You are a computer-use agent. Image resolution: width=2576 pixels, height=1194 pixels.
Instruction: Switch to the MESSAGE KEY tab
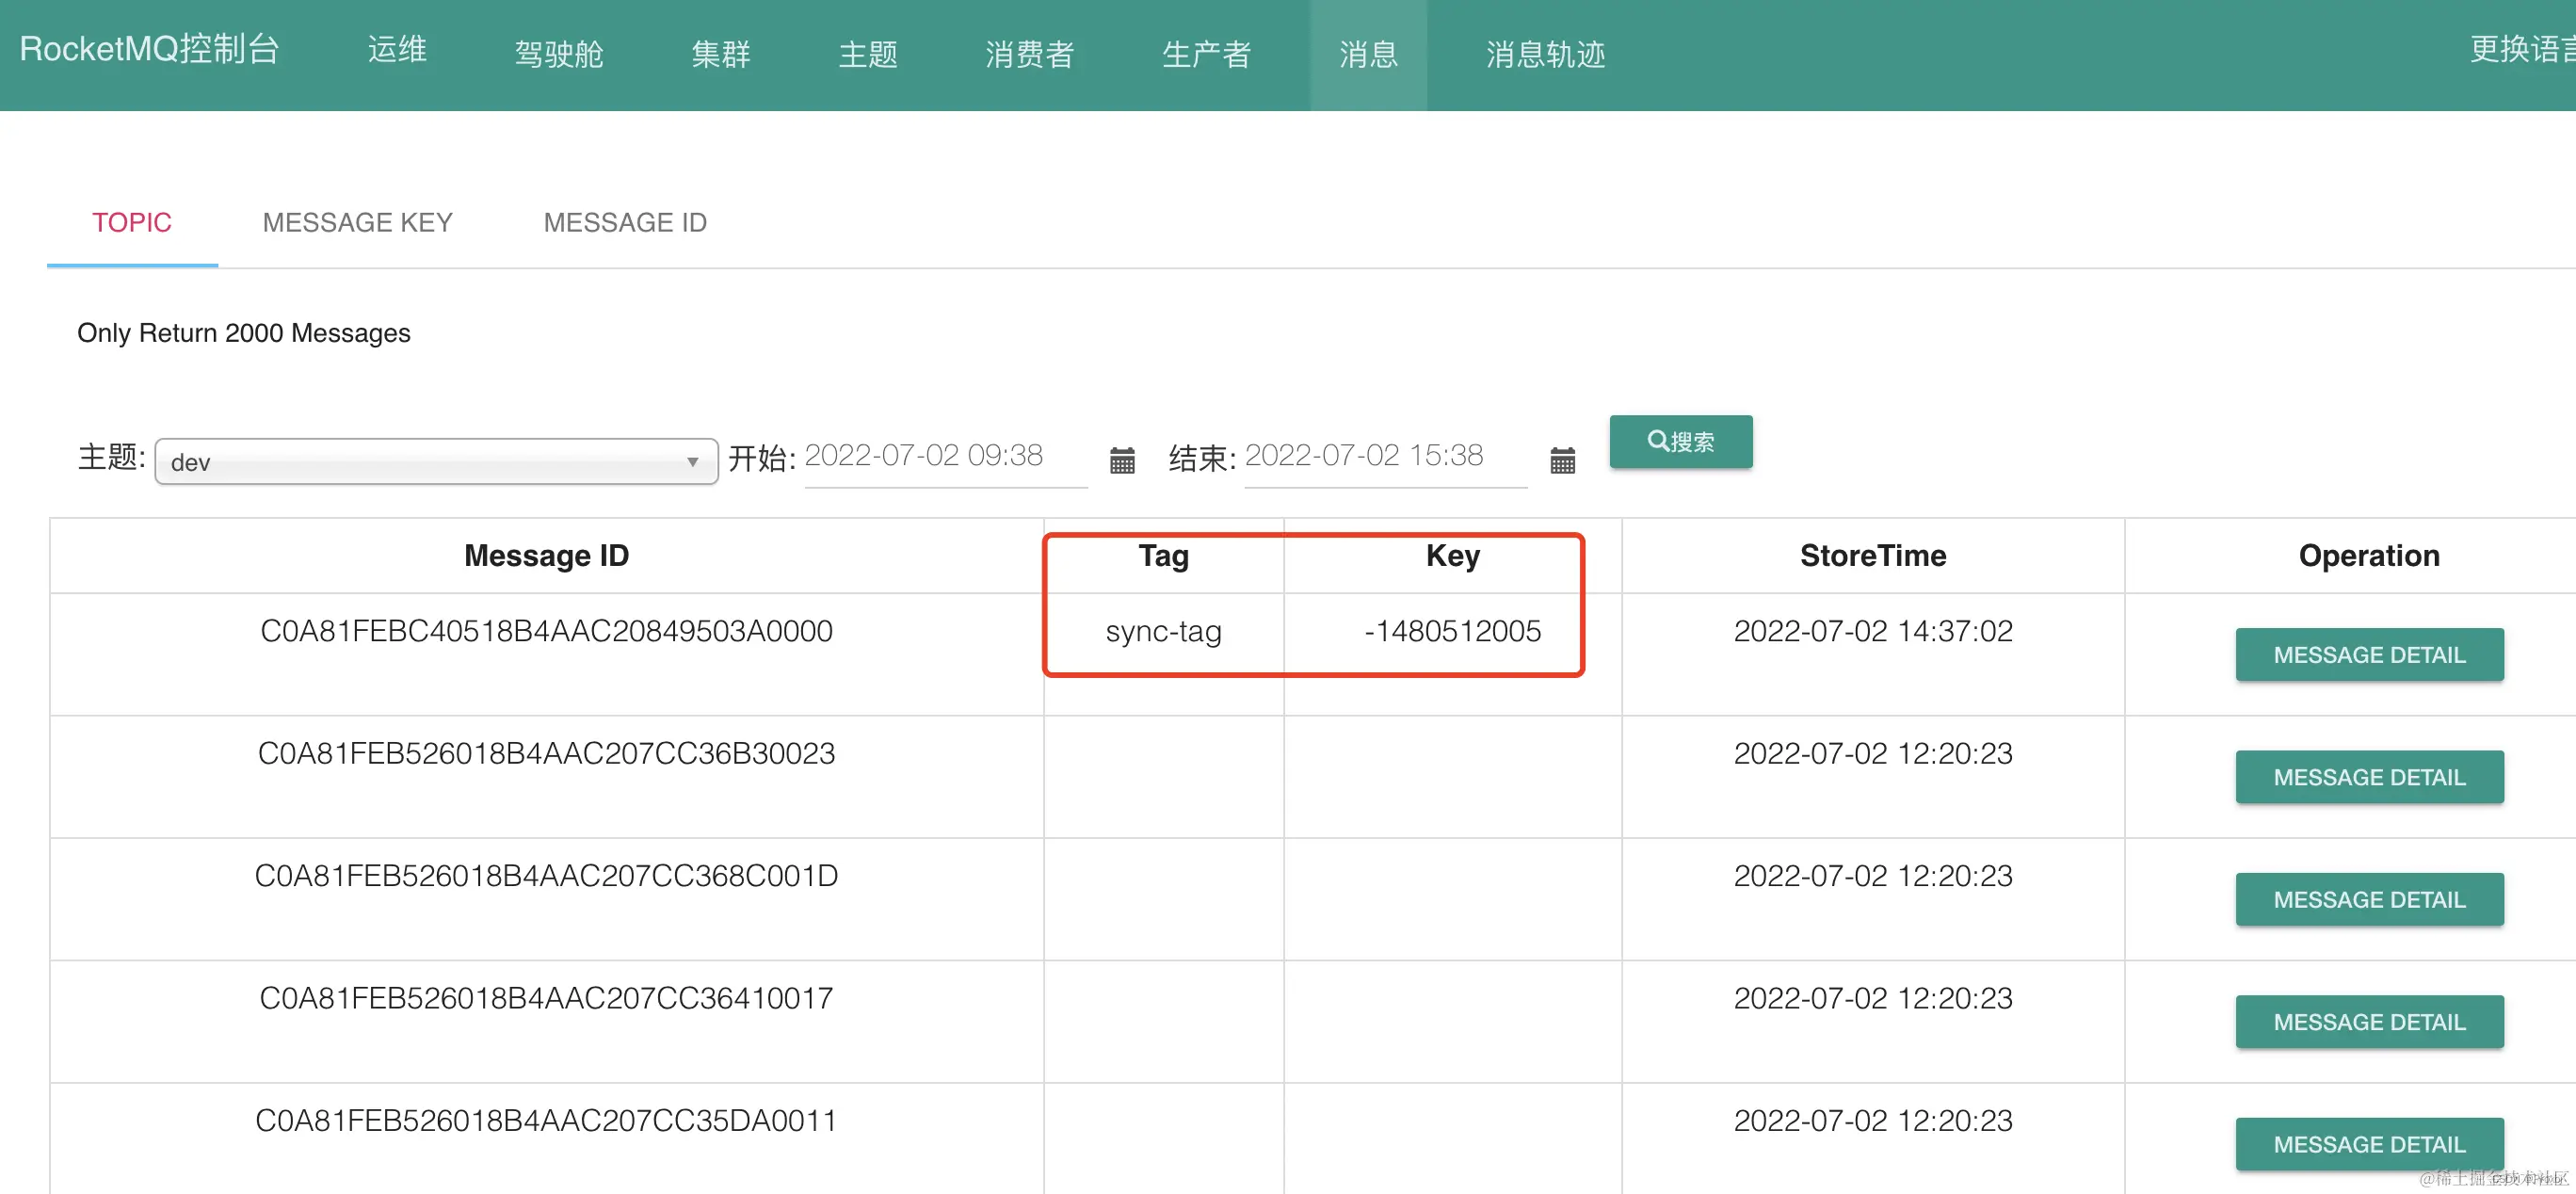(357, 222)
